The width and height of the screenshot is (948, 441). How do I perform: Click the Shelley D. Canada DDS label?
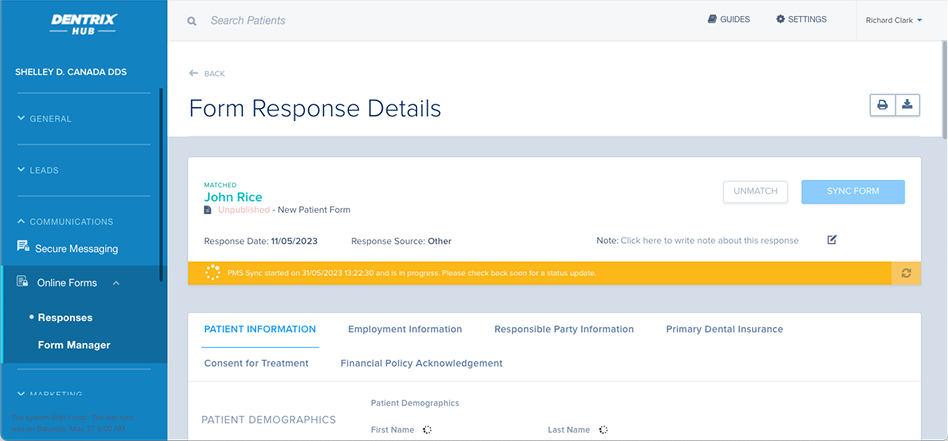pos(71,72)
